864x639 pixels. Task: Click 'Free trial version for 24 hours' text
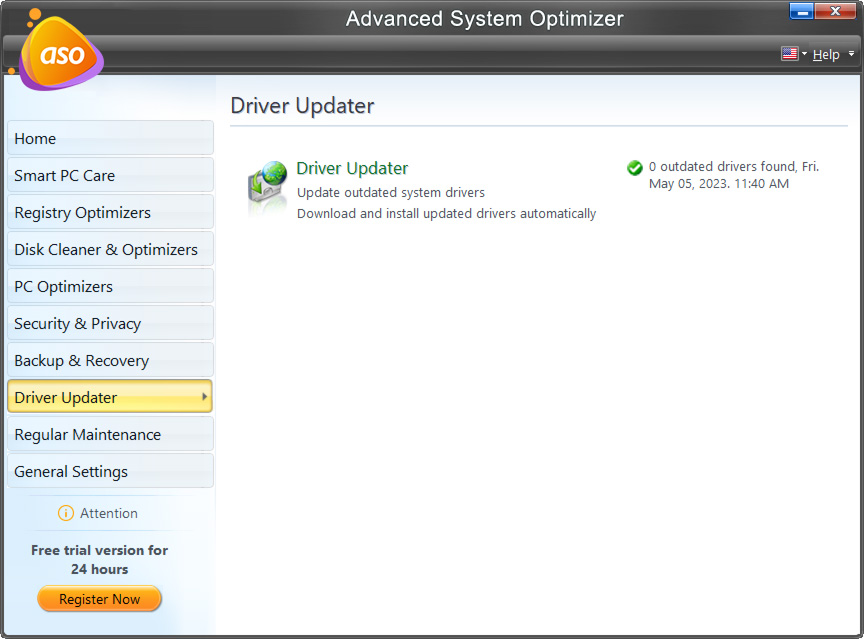[x=99, y=559]
